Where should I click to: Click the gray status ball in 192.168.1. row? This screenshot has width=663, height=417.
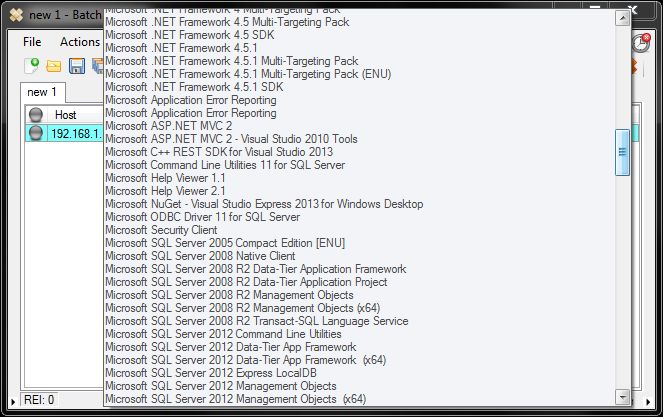(x=36, y=133)
